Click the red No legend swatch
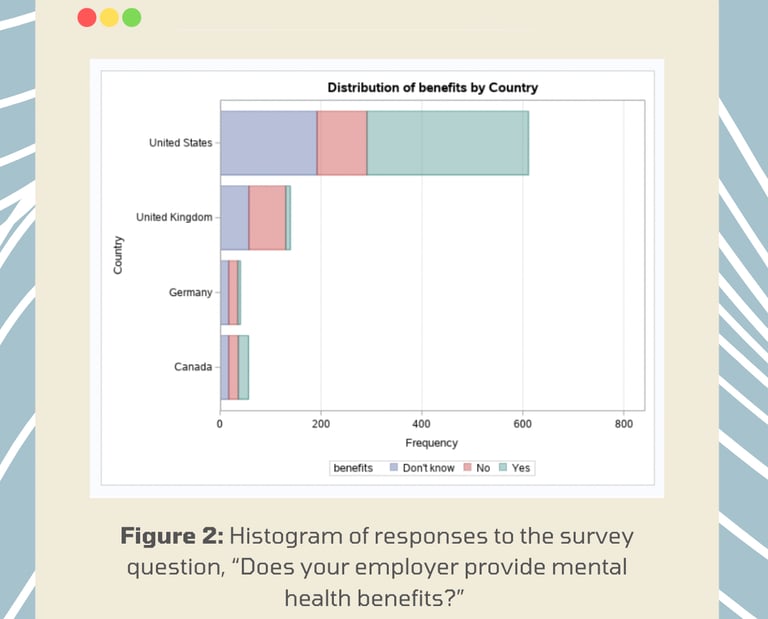 tap(467, 468)
